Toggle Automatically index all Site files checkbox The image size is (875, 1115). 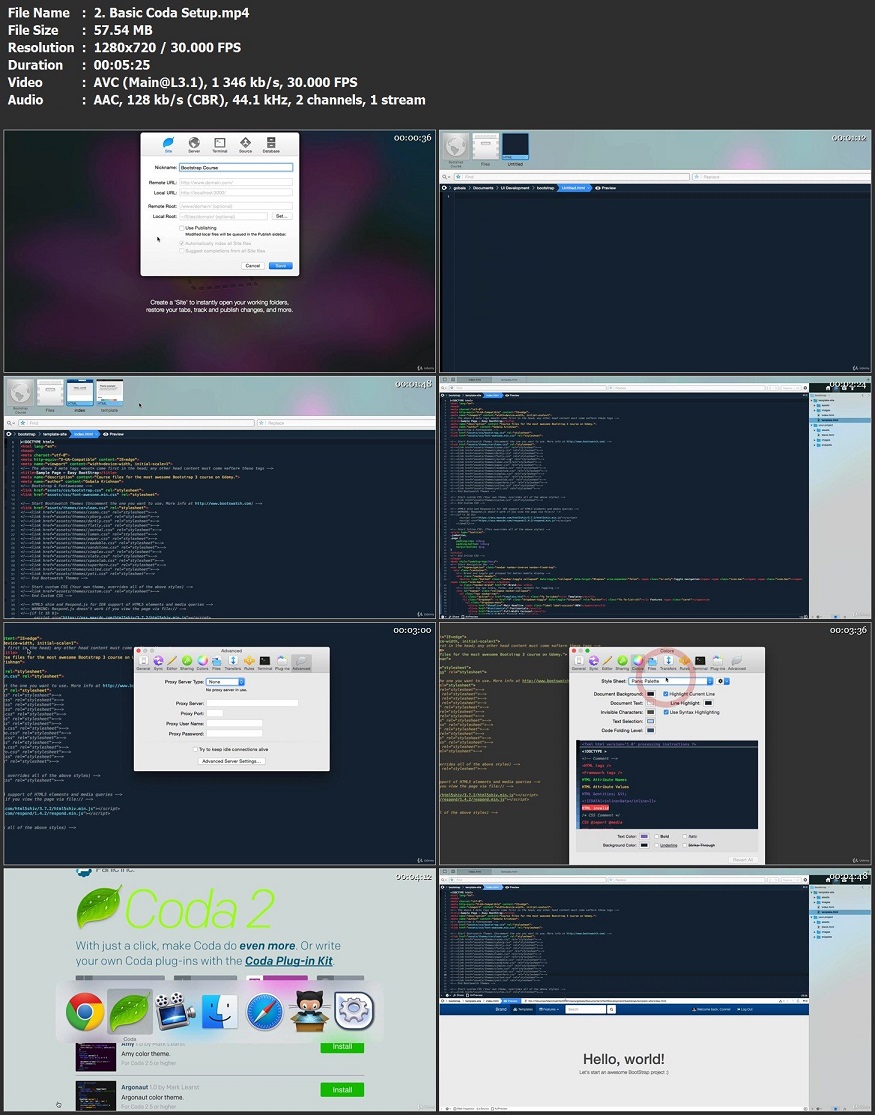(x=181, y=243)
